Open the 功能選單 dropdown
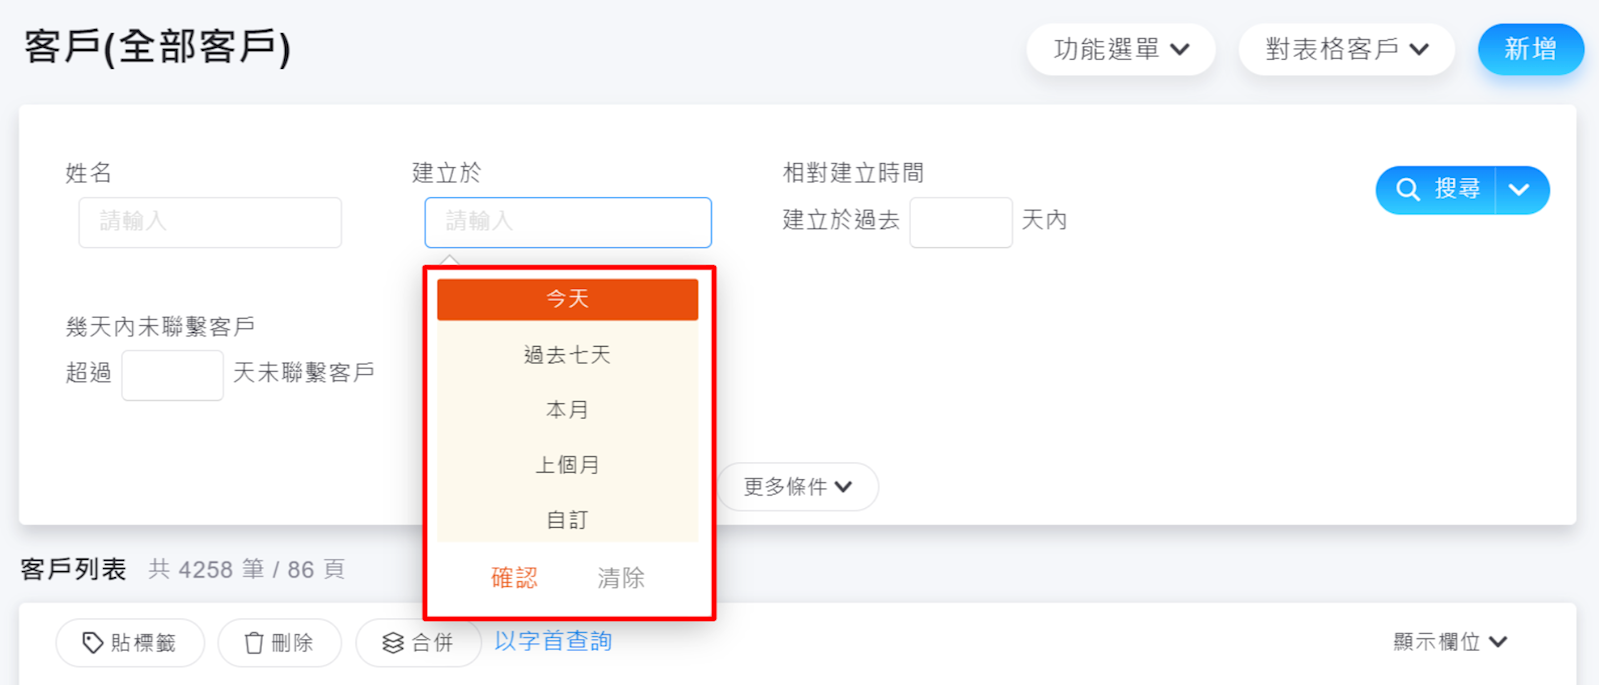This screenshot has width=1599, height=685. pos(1120,49)
